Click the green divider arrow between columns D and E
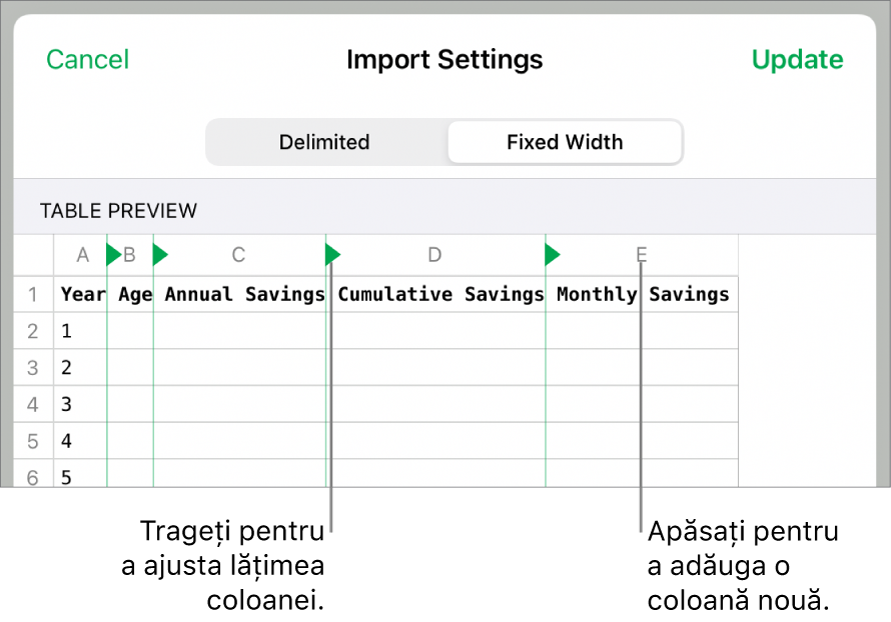 coord(552,256)
